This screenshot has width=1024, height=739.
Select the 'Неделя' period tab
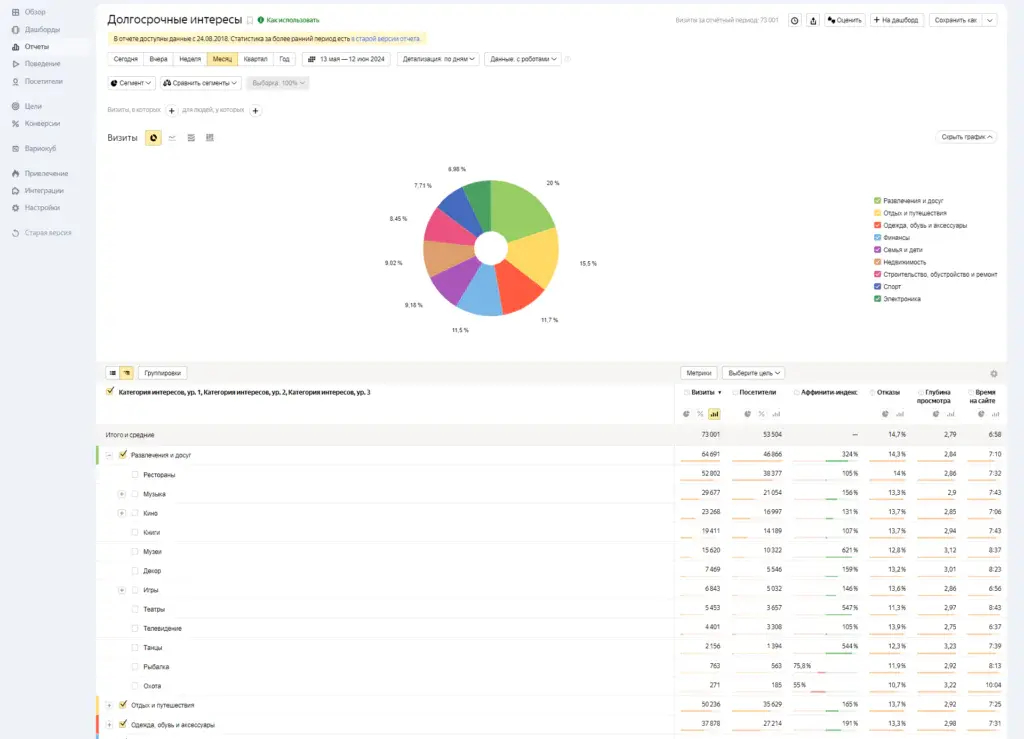[x=189, y=59]
